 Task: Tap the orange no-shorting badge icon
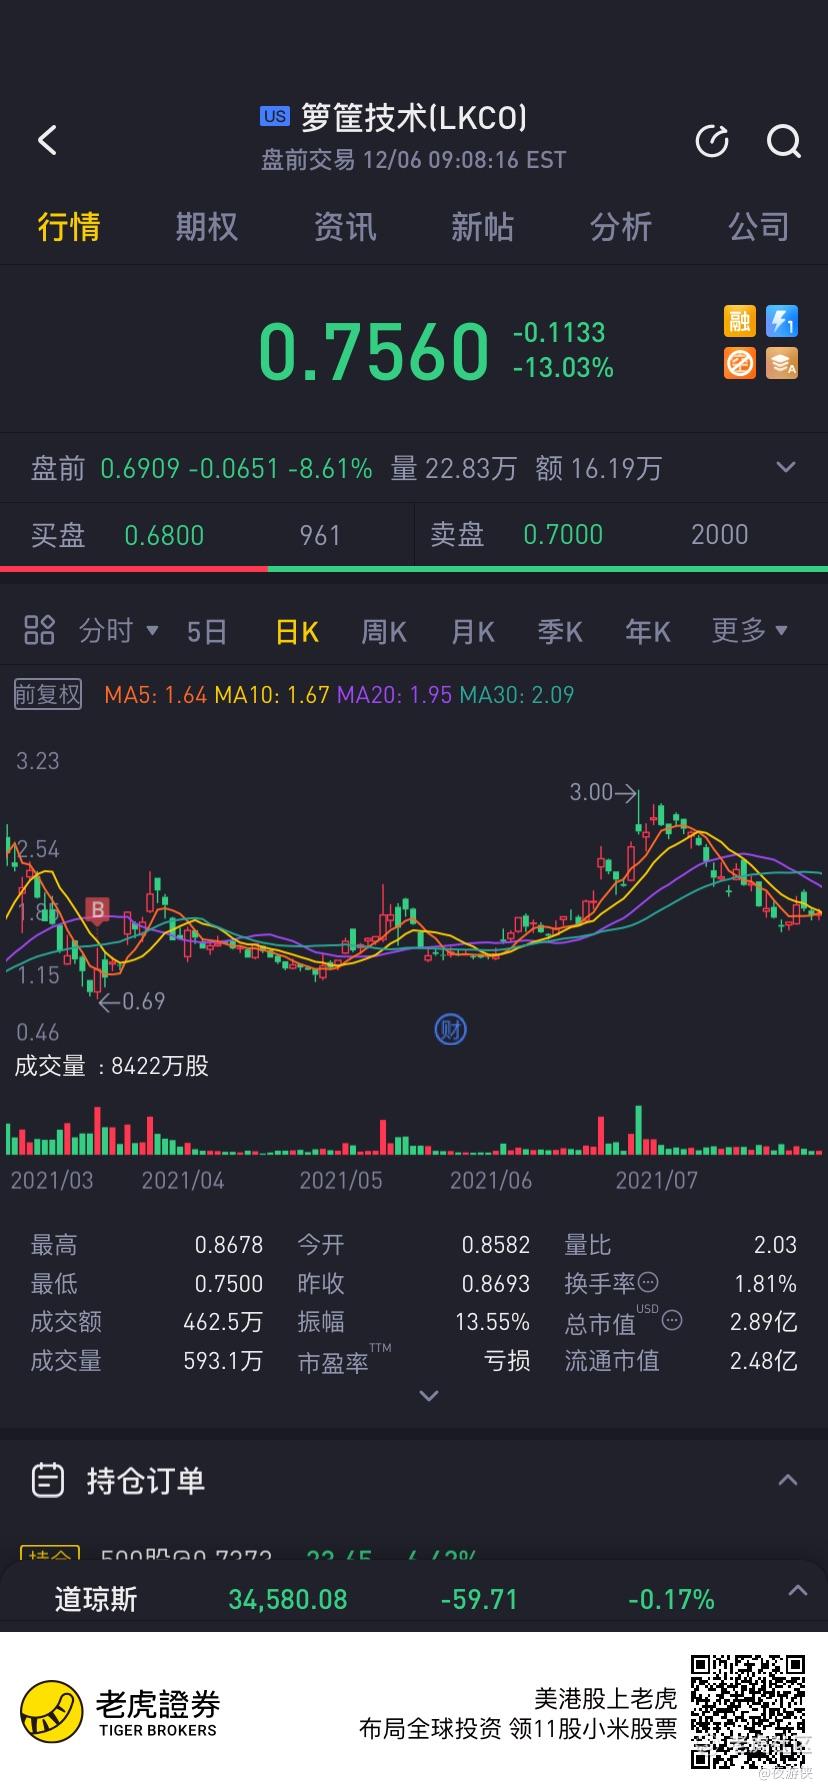pyautogui.click(x=740, y=363)
